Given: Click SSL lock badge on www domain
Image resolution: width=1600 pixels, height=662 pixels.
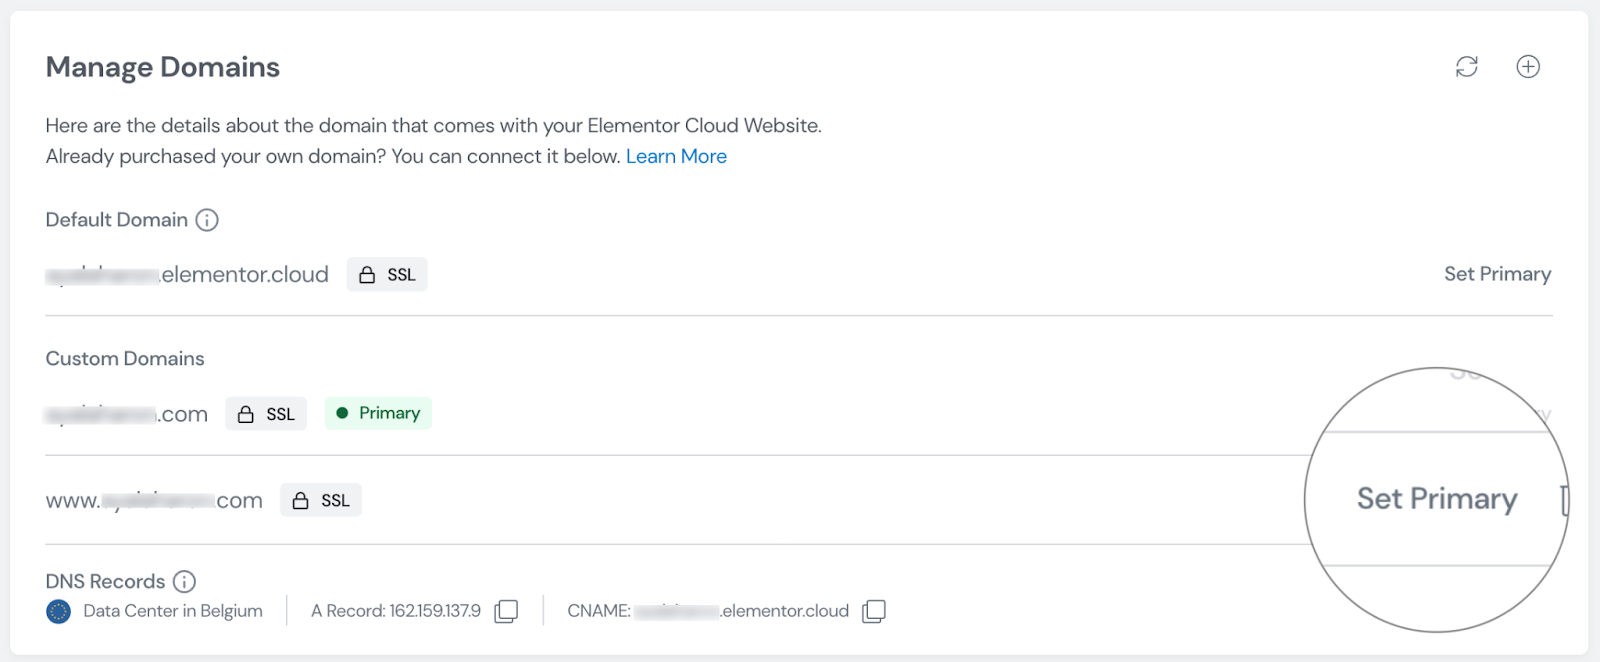Looking at the screenshot, I should 321,500.
